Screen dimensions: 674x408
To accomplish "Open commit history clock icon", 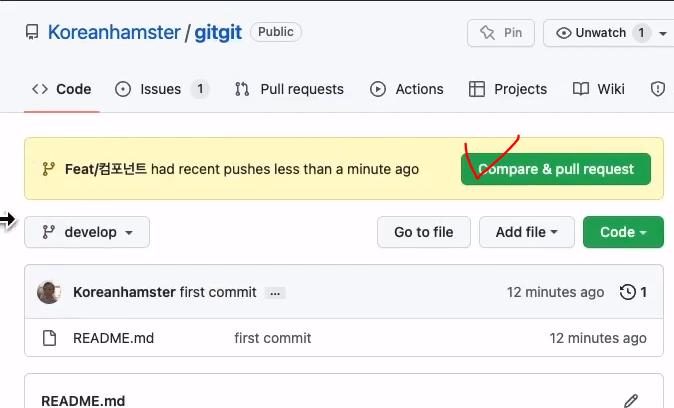I will (628, 292).
